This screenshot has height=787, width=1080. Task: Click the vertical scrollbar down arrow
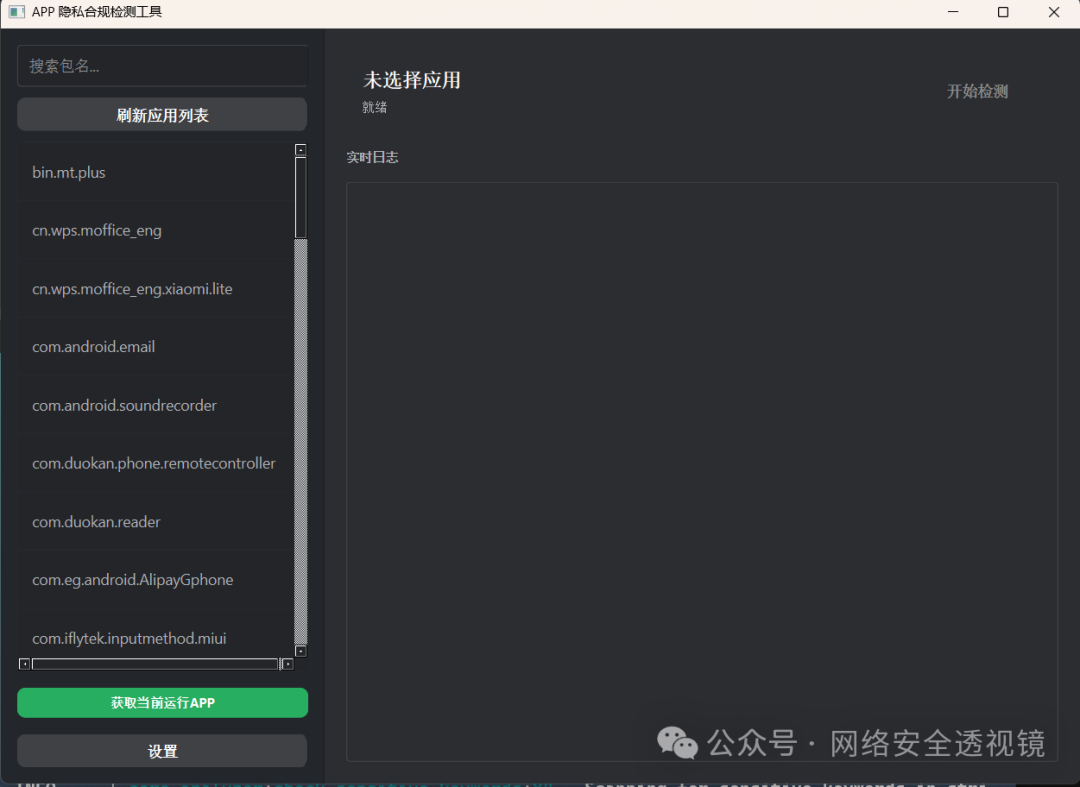pos(300,649)
